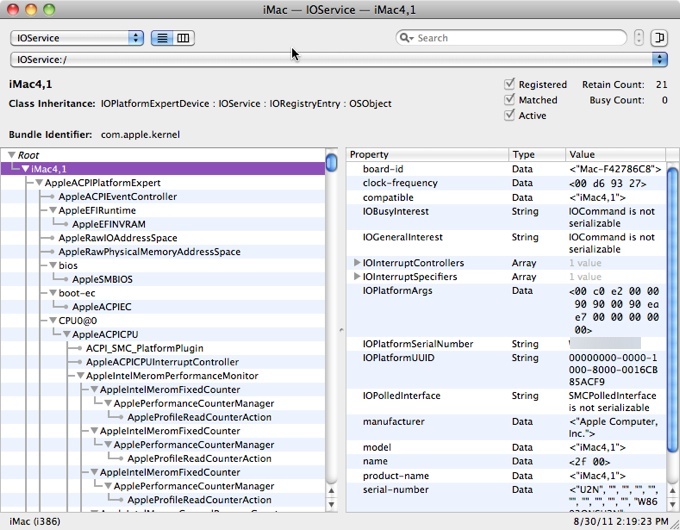Toggle the Matched checkbox
680x530 pixels.
[x=510, y=100]
